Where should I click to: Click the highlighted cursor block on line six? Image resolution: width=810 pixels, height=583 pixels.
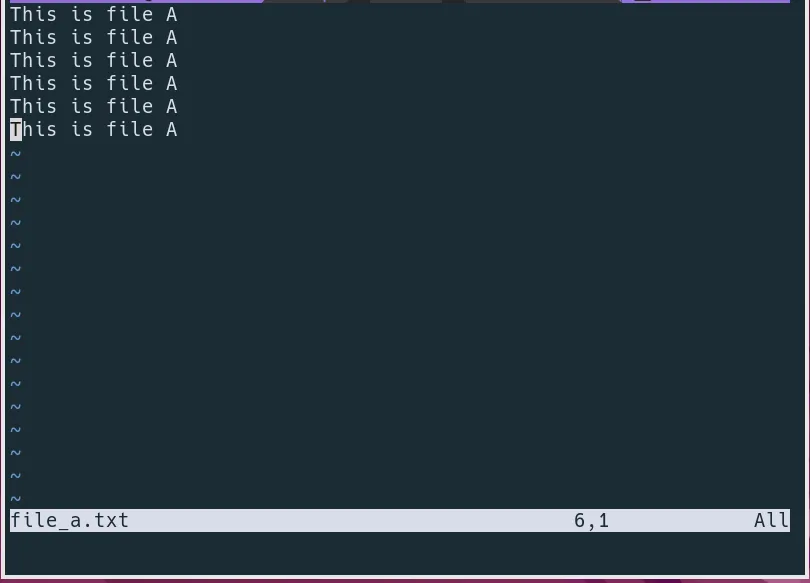click(x=16, y=129)
